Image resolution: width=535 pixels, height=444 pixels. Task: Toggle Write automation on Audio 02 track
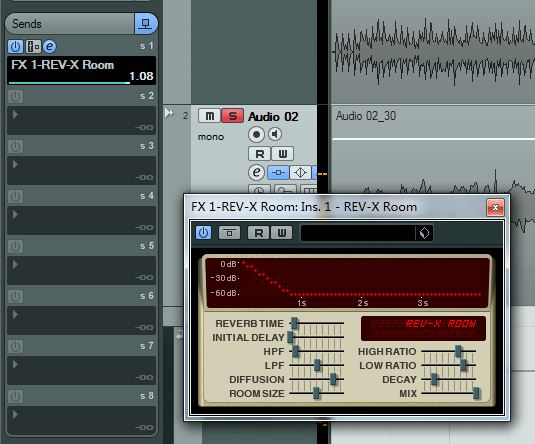tap(283, 154)
